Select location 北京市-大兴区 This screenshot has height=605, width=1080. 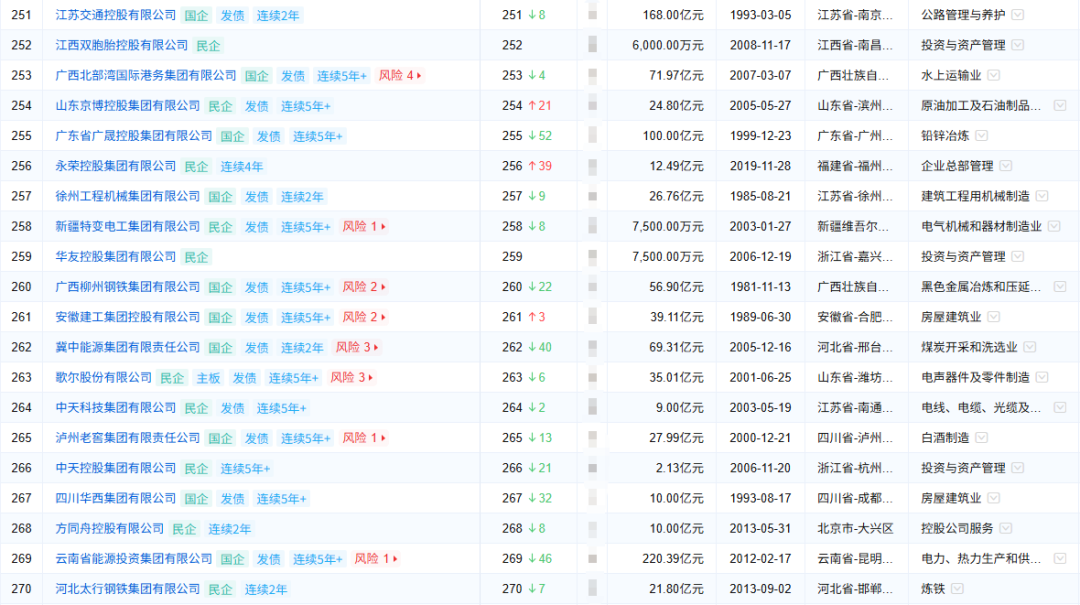pyautogui.click(x=855, y=529)
